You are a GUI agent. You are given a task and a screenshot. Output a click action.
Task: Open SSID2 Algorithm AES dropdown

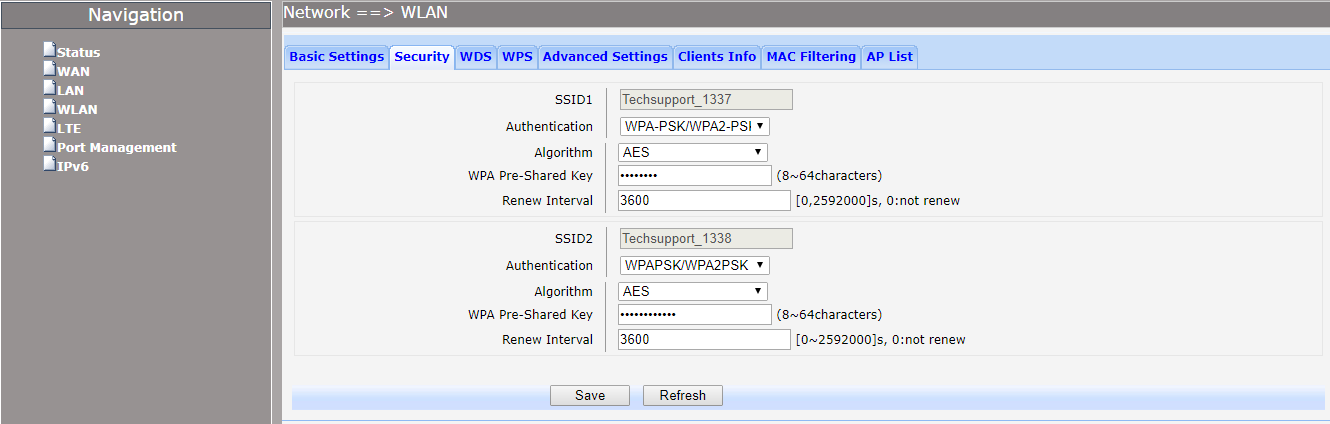click(693, 291)
